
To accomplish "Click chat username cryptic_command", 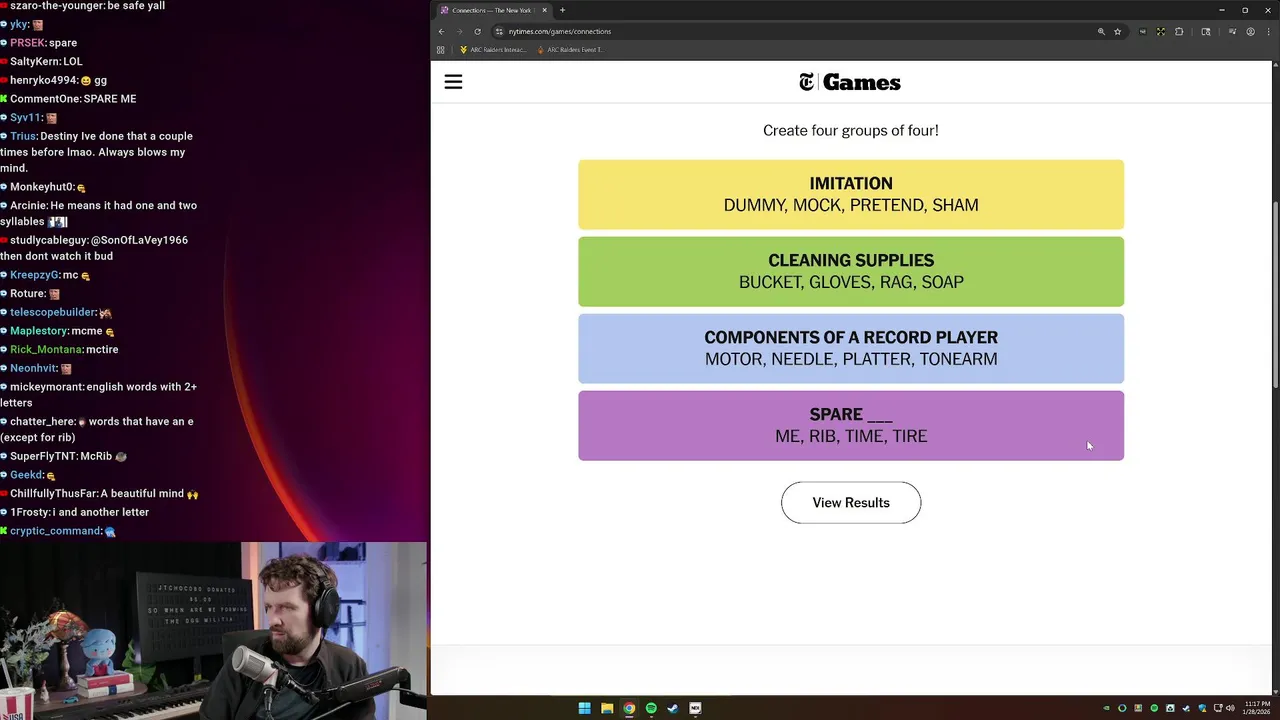I will pos(56,531).
